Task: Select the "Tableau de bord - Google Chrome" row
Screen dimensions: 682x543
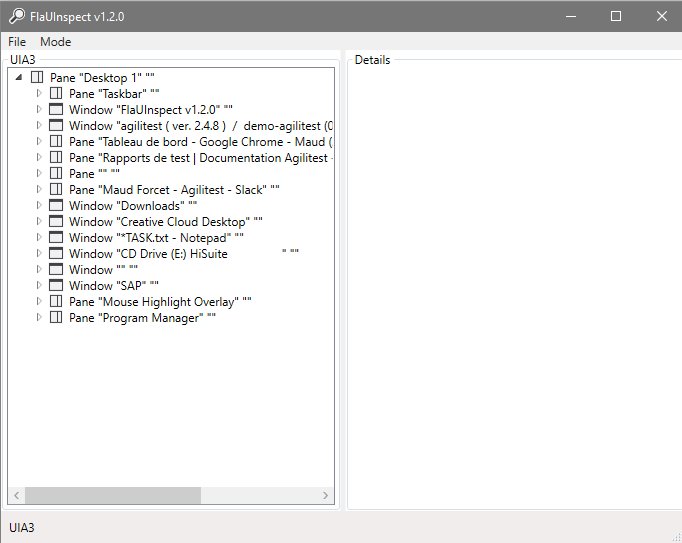Action: 201,141
